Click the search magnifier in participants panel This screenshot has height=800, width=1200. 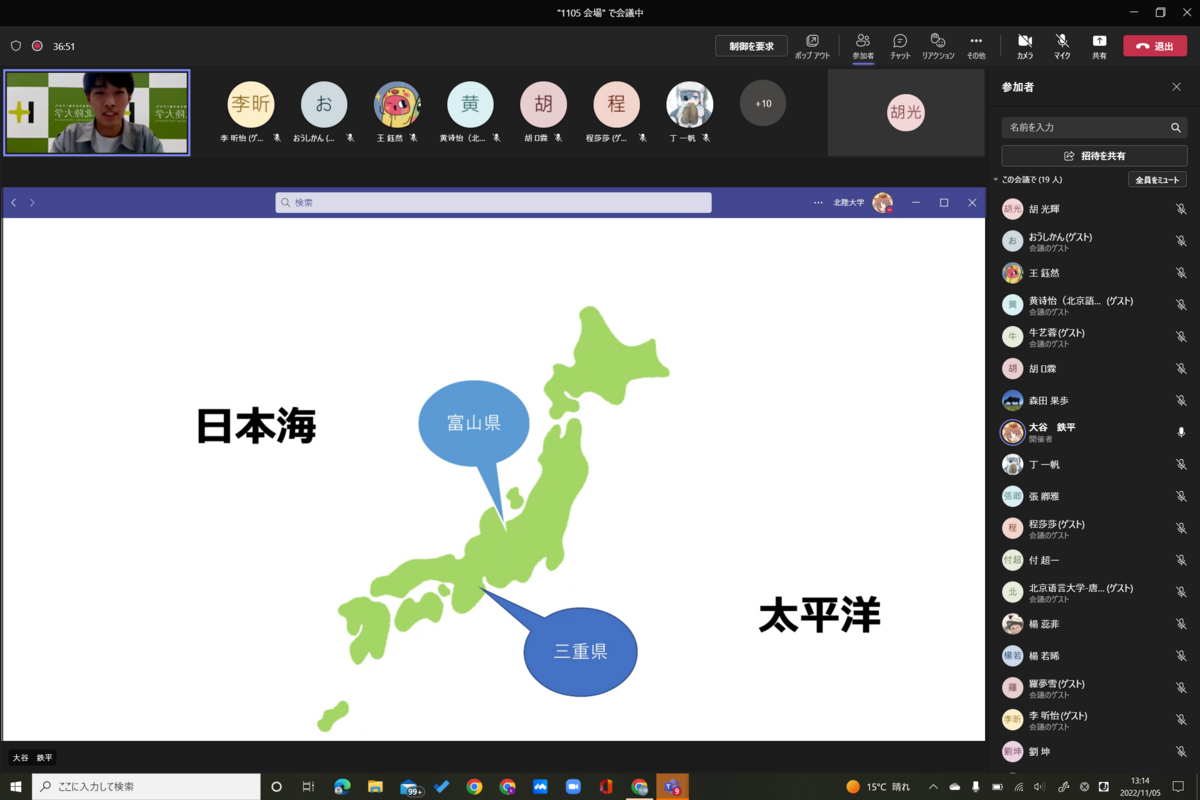click(x=1176, y=128)
